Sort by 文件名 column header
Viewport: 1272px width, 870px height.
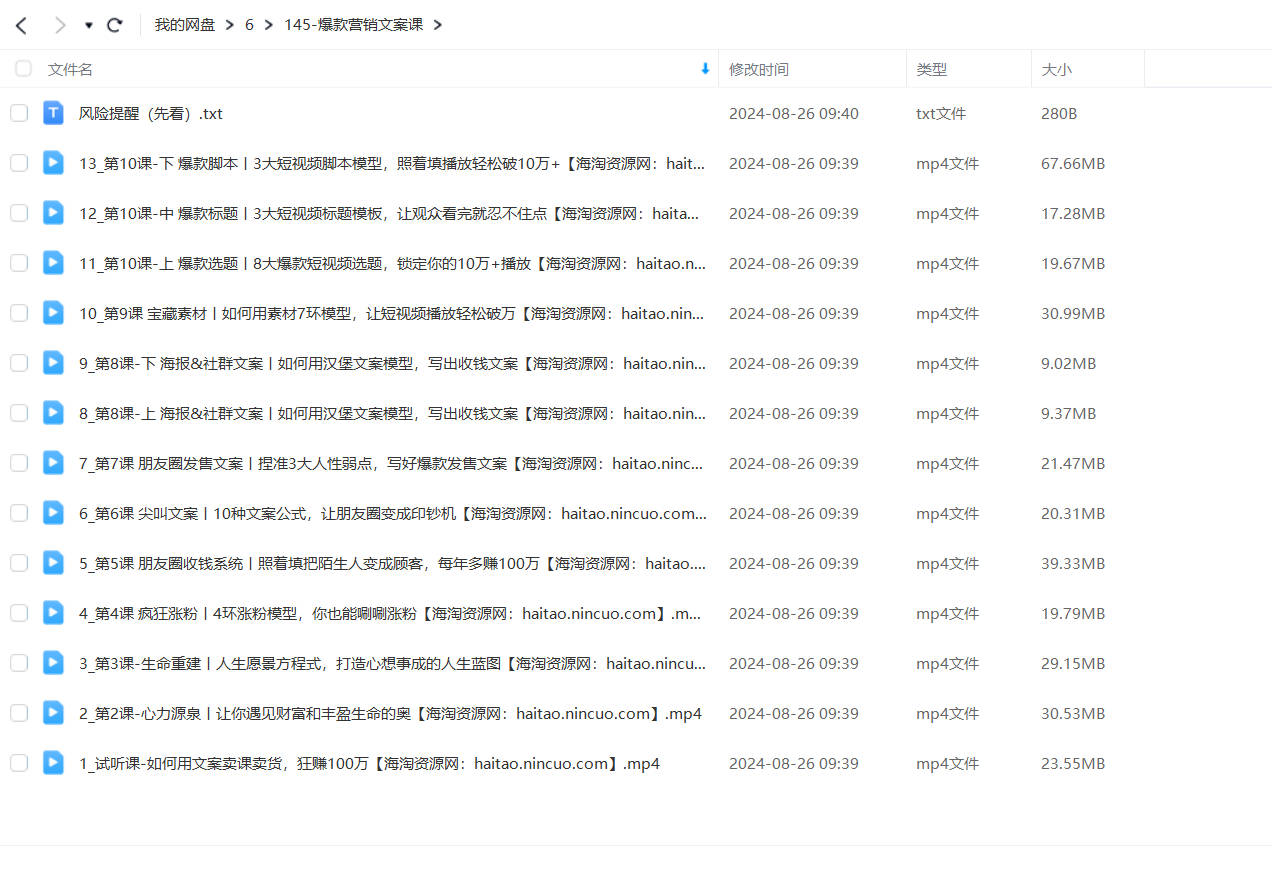pyautogui.click(x=70, y=69)
